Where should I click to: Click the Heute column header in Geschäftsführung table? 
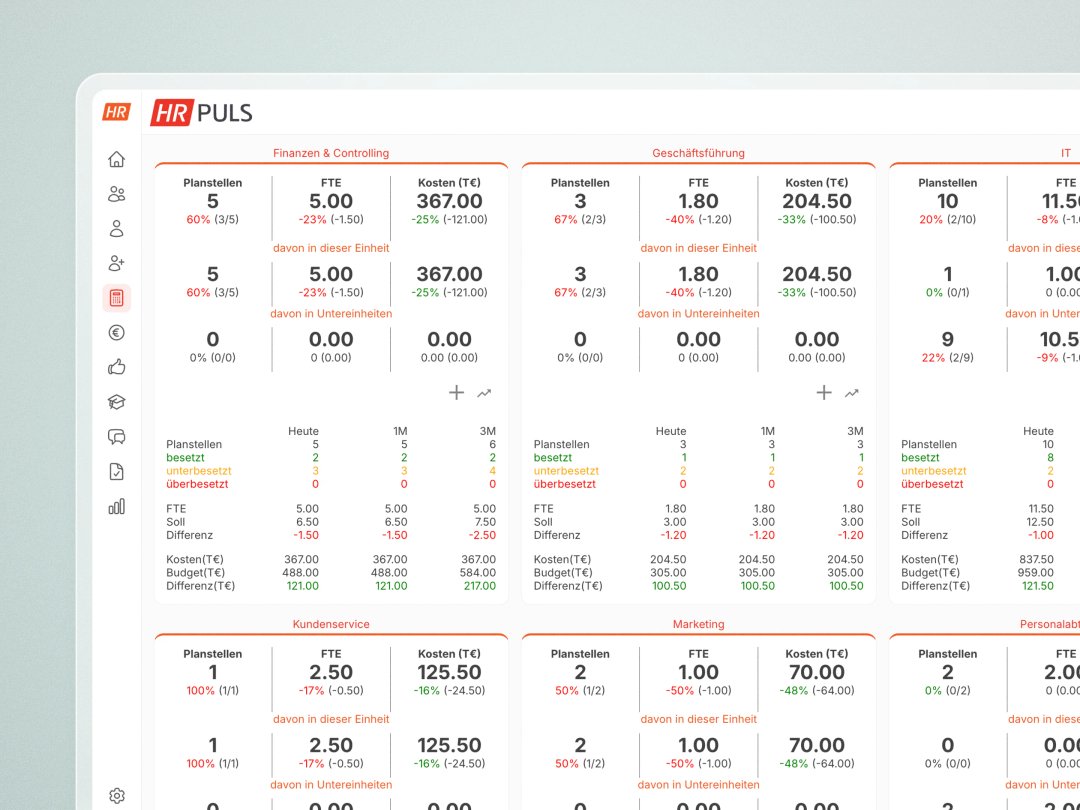click(671, 431)
